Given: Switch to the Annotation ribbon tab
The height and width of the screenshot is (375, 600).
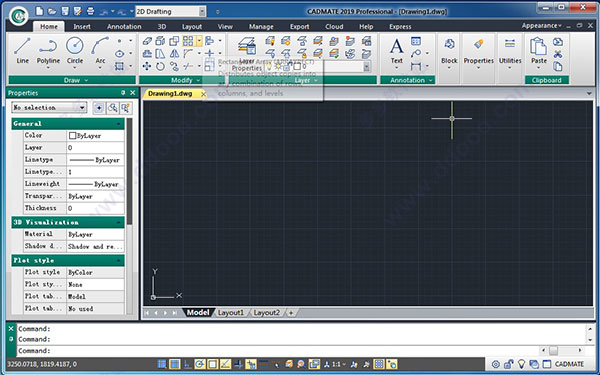Looking at the screenshot, I should point(124,26).
